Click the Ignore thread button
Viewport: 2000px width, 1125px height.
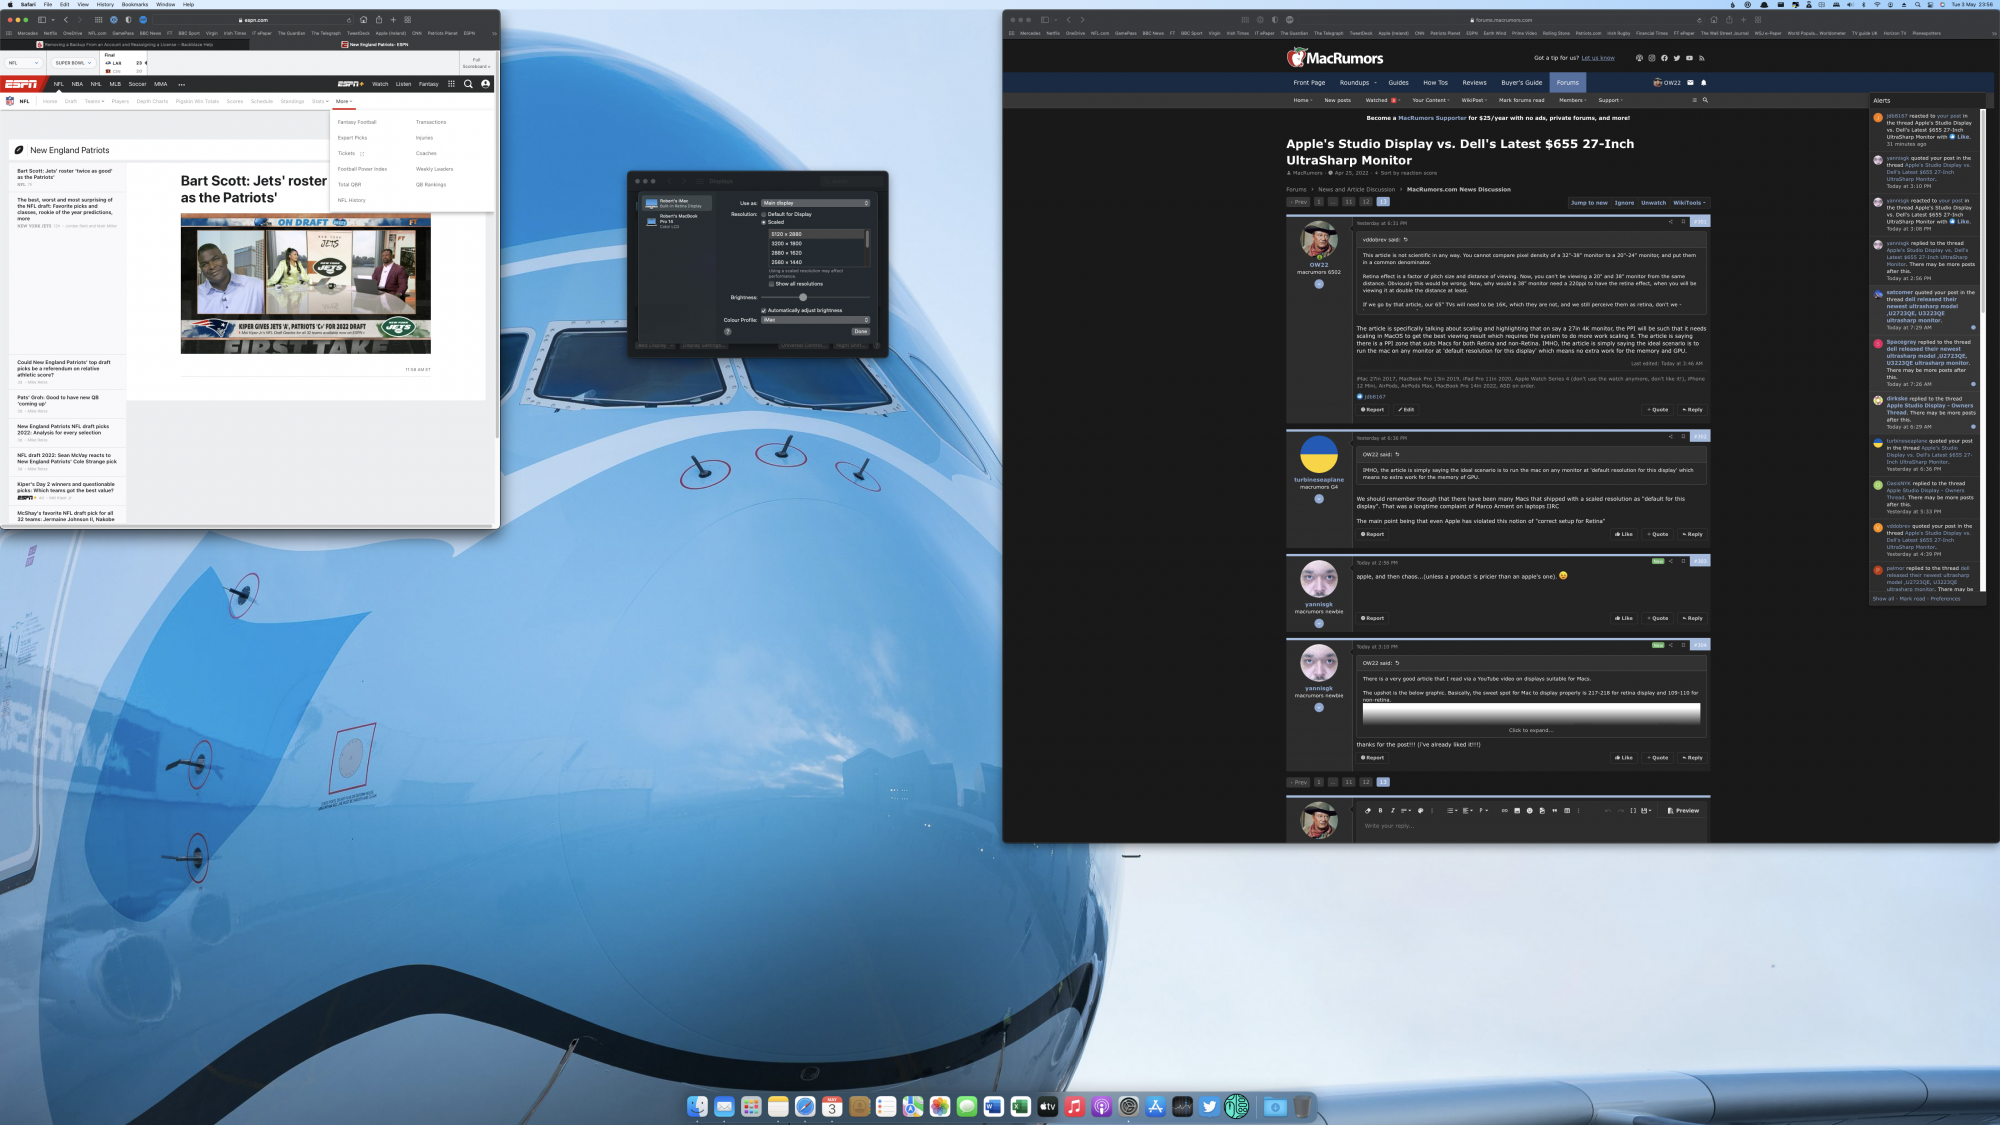pos(1624,203)
